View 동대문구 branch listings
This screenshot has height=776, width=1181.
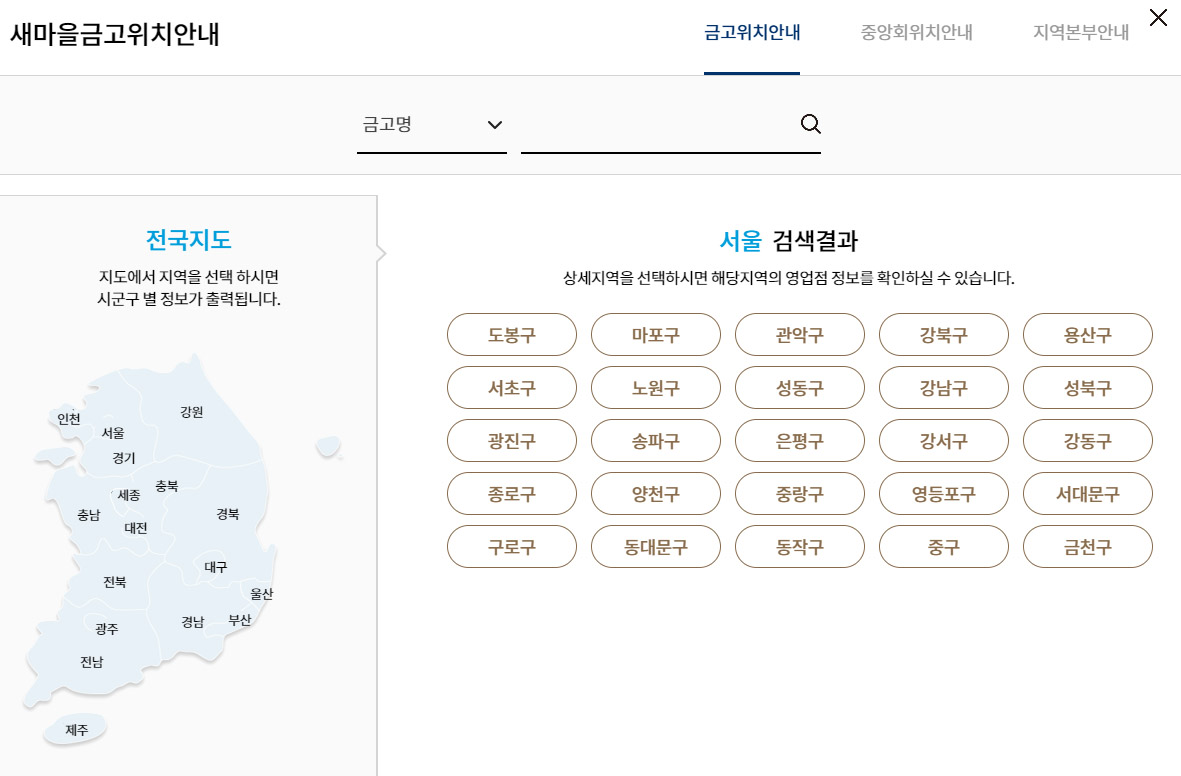[655, 546]
